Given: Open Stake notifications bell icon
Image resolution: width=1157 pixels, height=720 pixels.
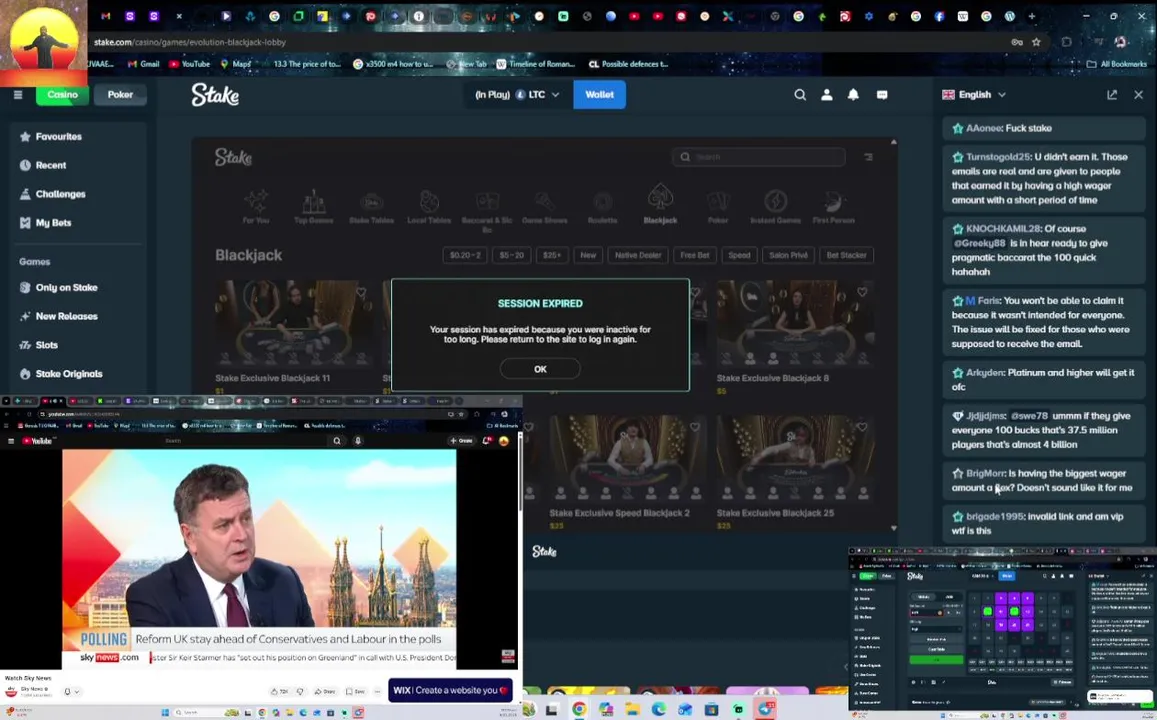Looking at the screenshot, I should click(x=853, y=94).
